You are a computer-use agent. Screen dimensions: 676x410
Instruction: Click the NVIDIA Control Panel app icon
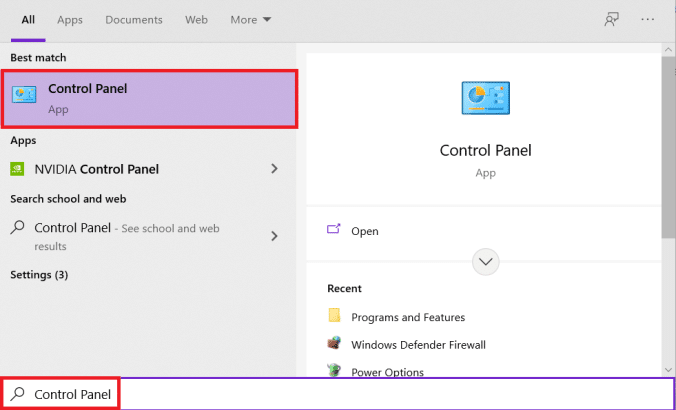[20, 169]
